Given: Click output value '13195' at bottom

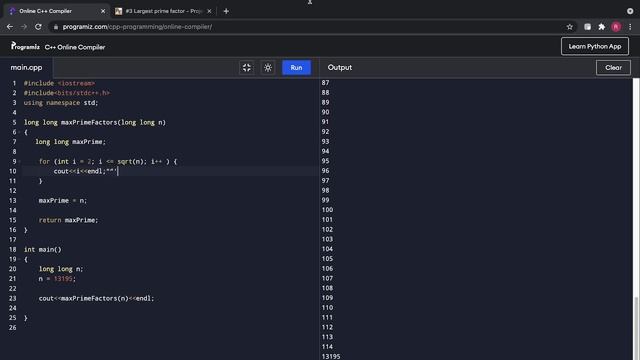Looking at the screenshot, I should click(x=331, y=357).
